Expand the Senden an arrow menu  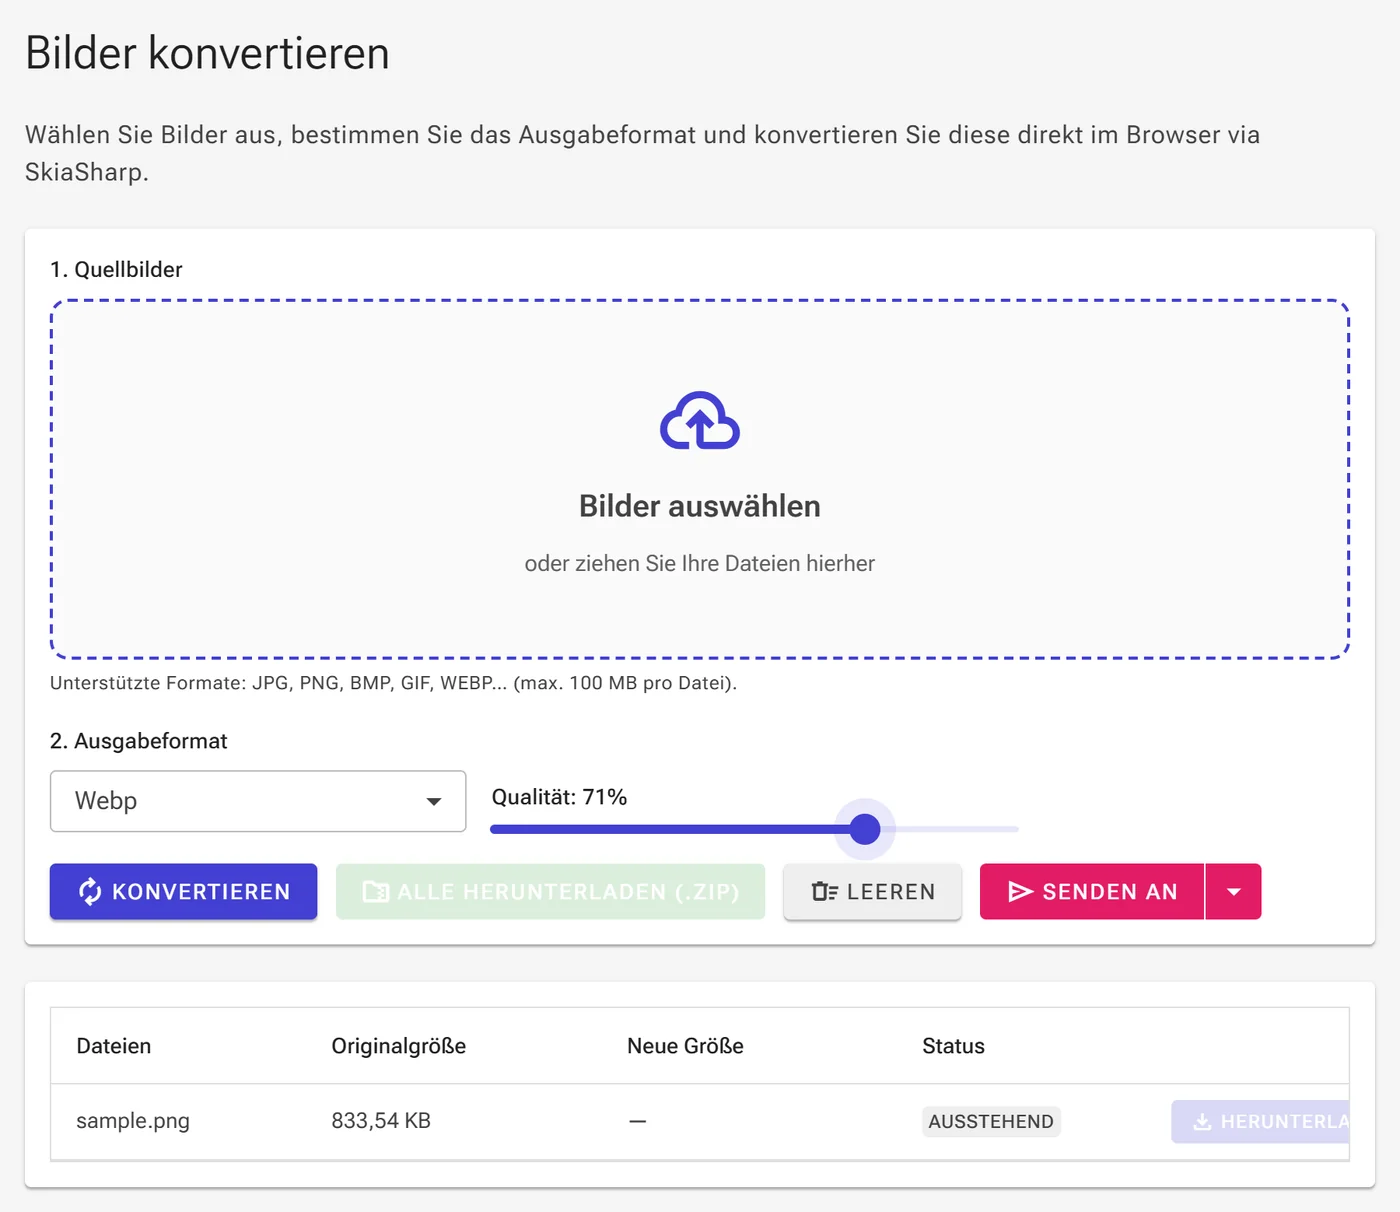[1234, 892]
